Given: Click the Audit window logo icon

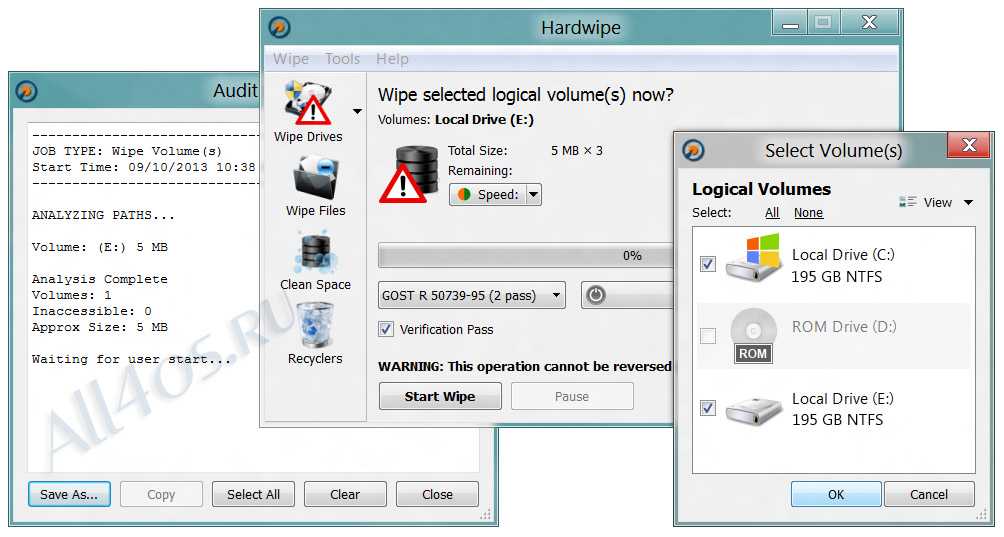Looking at the screenshot, I should coord(26,91).
